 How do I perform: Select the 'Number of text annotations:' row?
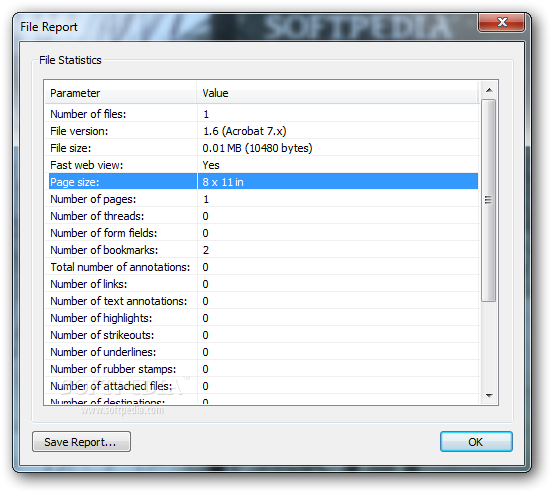click(x=262, y=301)
